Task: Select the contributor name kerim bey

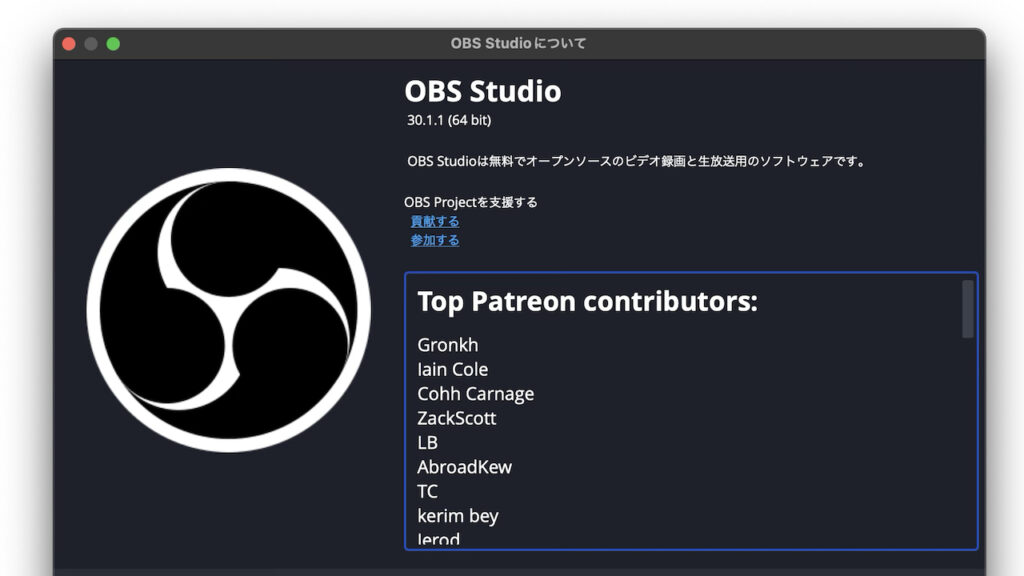Action: pos(457,516)
